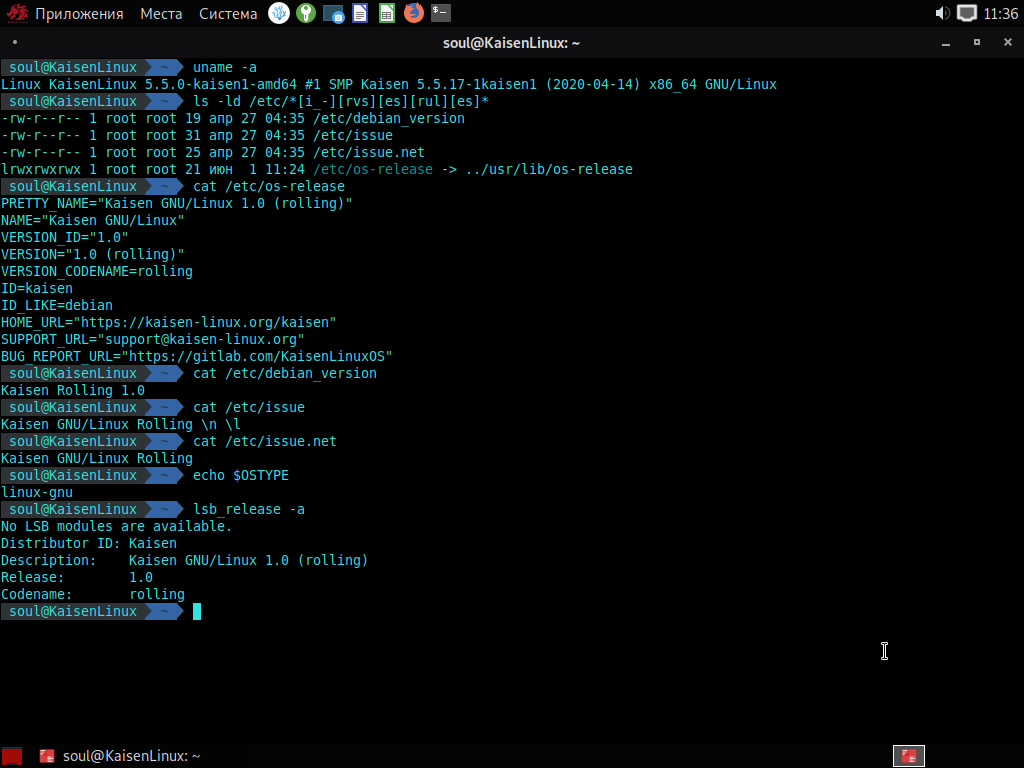The height and width of the screenshot is (768, 1024).
Task: Click the network display icon in the tray
Action: pos(967,13)
